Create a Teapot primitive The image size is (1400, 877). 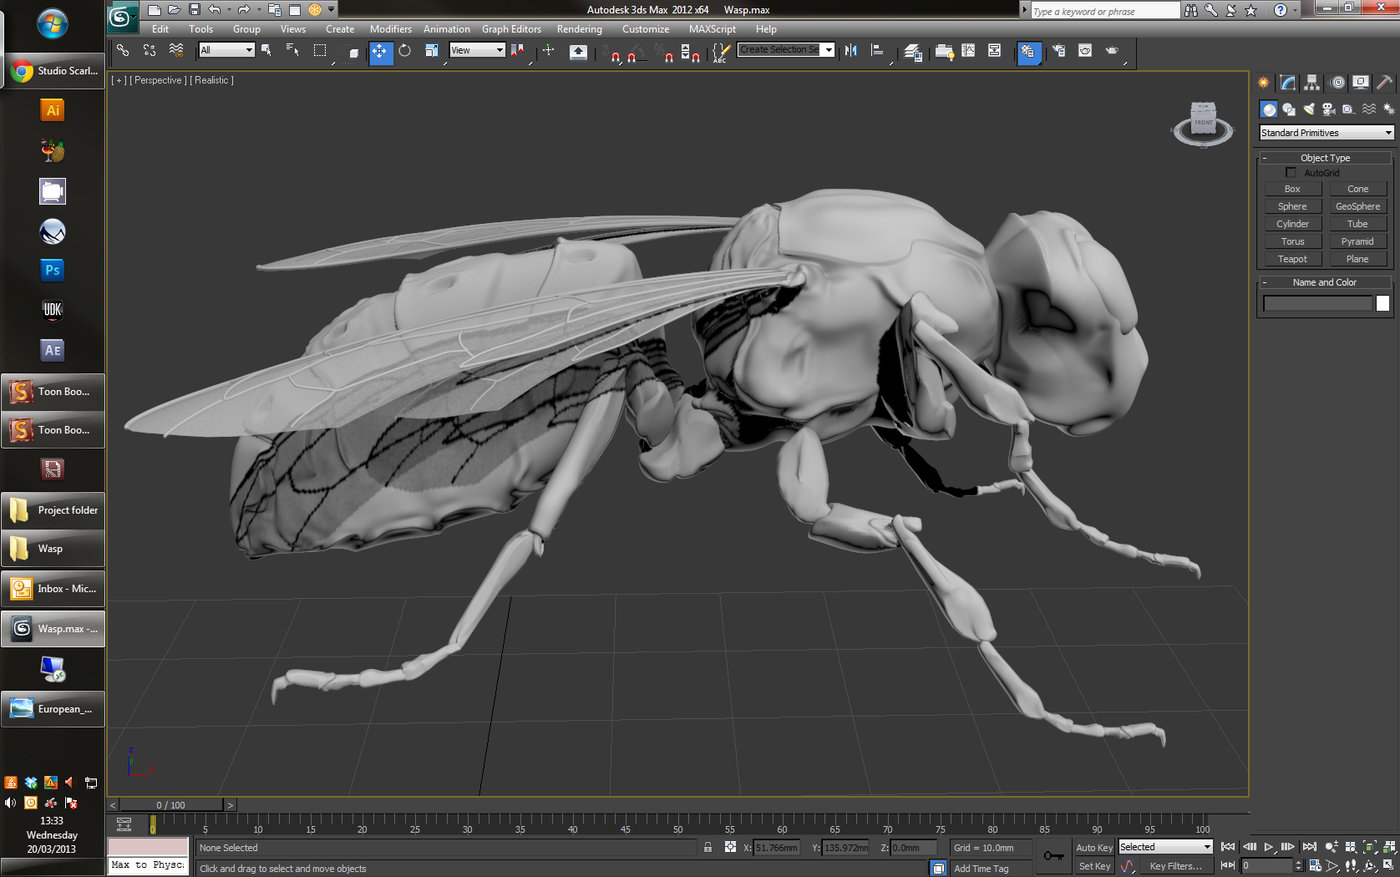pos(1292,259)
